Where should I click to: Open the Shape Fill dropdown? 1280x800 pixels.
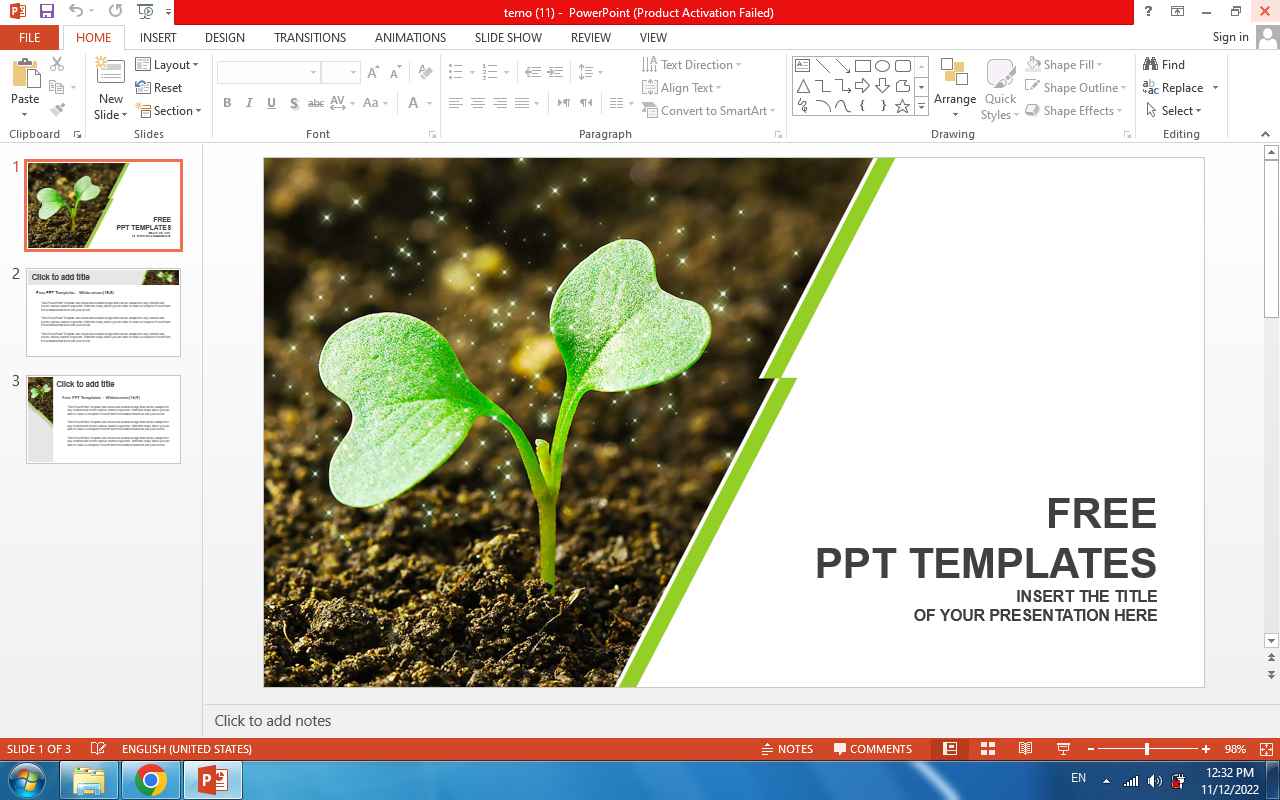[x=1076, y=64]
